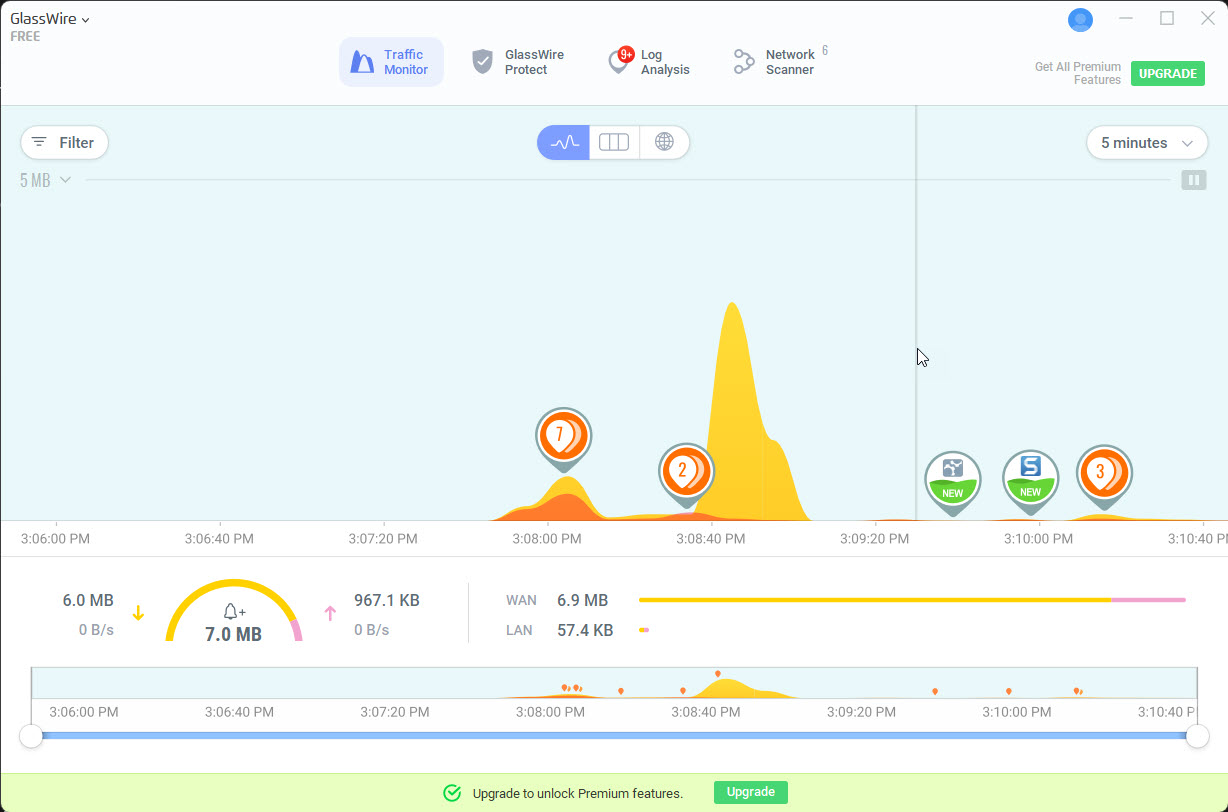The height and width of the screenshot is (812, 1228).
Task: Click the FREE label under GlassWire
Action: pos(25,36)
